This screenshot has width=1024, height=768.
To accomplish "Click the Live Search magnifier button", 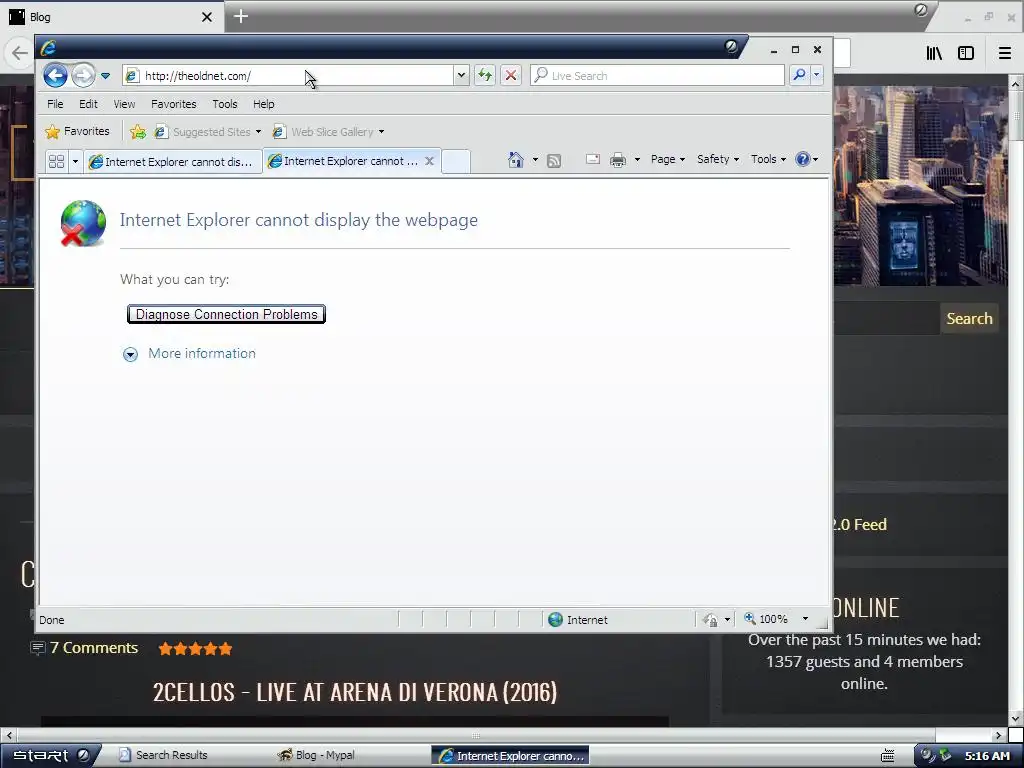I will (x=799, y=75).
